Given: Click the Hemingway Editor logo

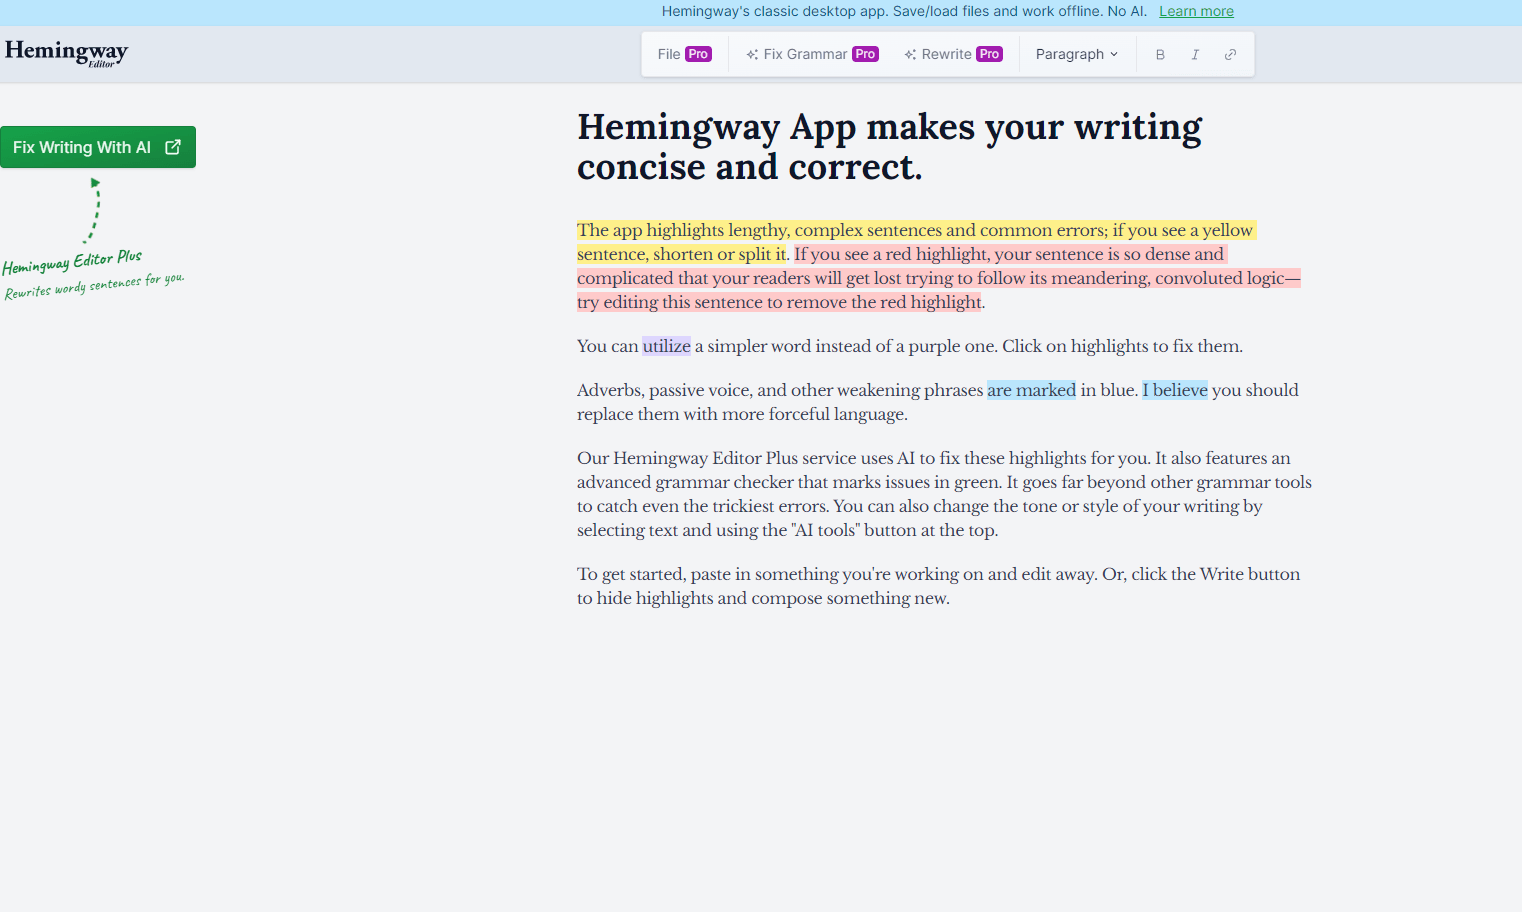Looking at the screenshot, I should pos(67,53).
